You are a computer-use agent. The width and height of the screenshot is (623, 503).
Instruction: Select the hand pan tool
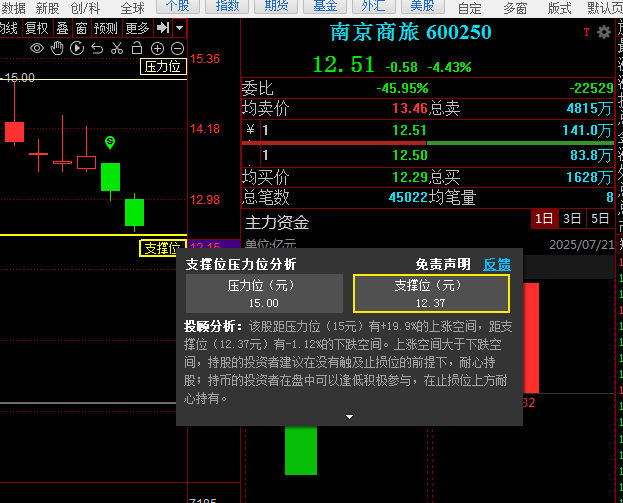point(57,48)
